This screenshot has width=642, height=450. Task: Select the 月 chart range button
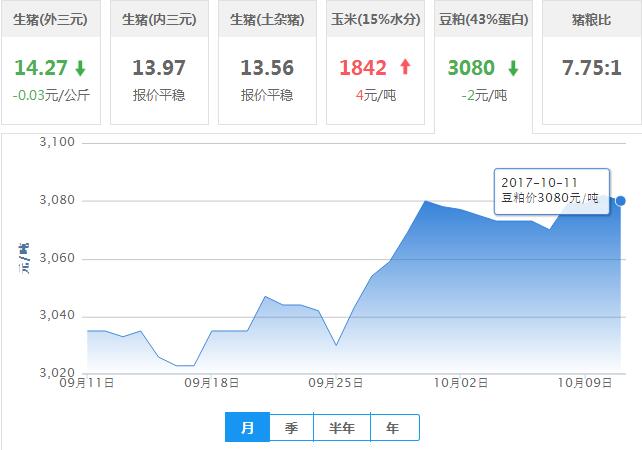(x=247, y=427)
